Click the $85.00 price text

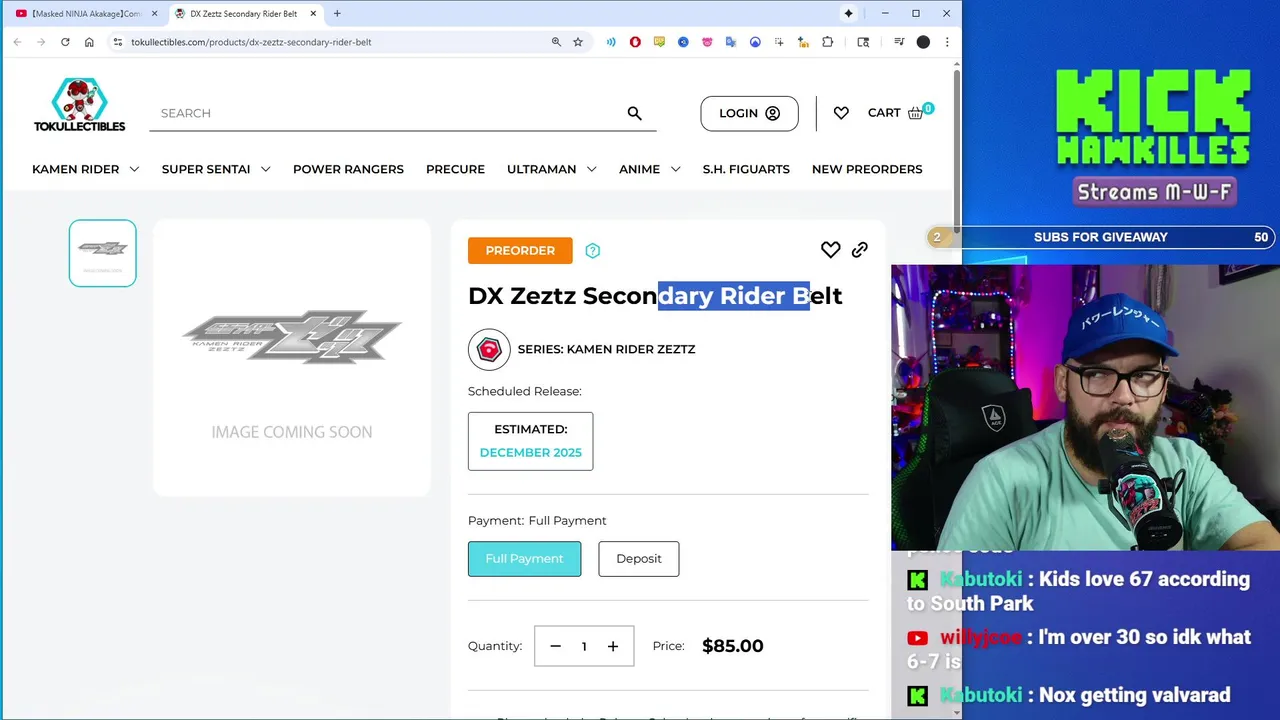[733, 646]
